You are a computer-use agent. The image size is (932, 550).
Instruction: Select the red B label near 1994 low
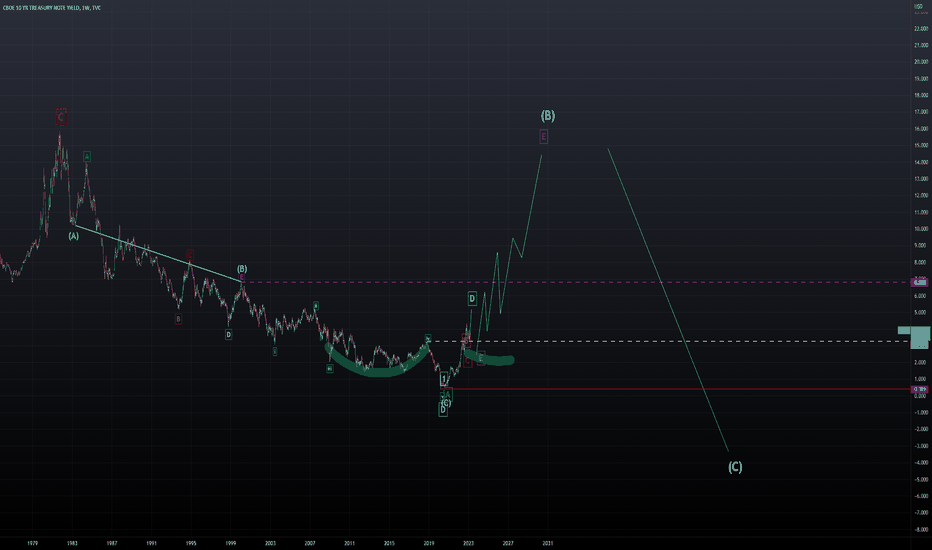point(178,319)
